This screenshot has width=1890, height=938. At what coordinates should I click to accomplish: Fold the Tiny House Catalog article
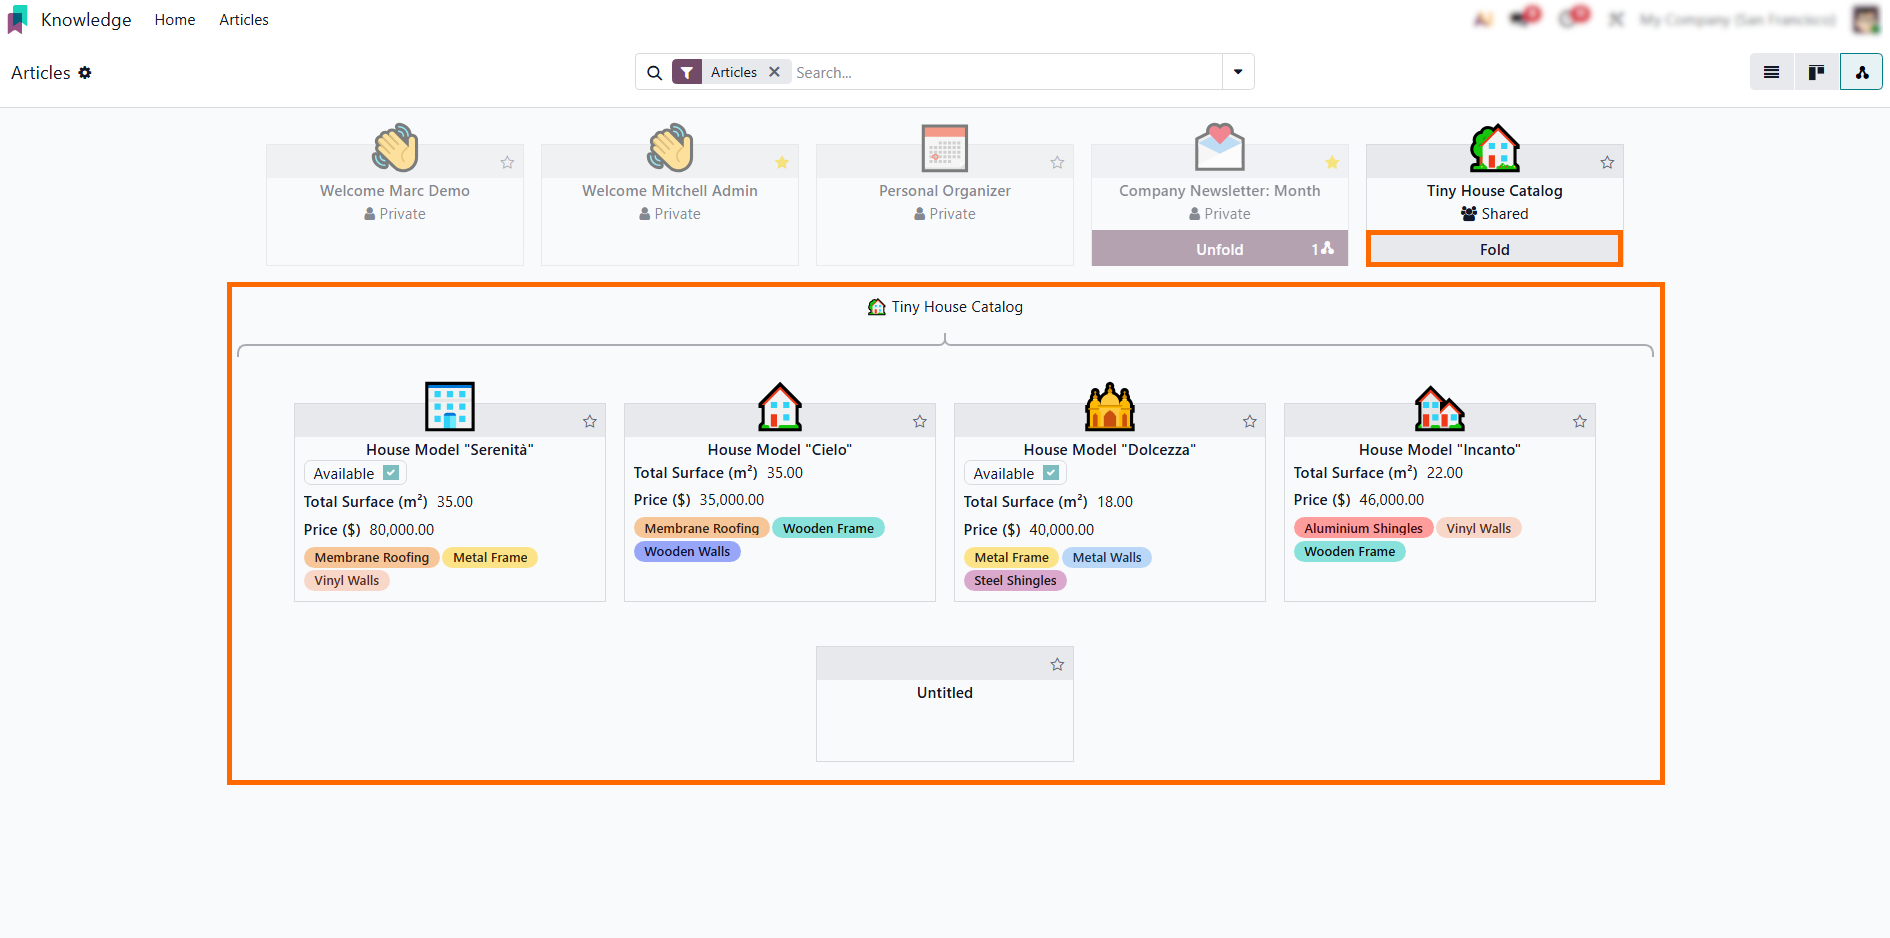pos(1494,249)
